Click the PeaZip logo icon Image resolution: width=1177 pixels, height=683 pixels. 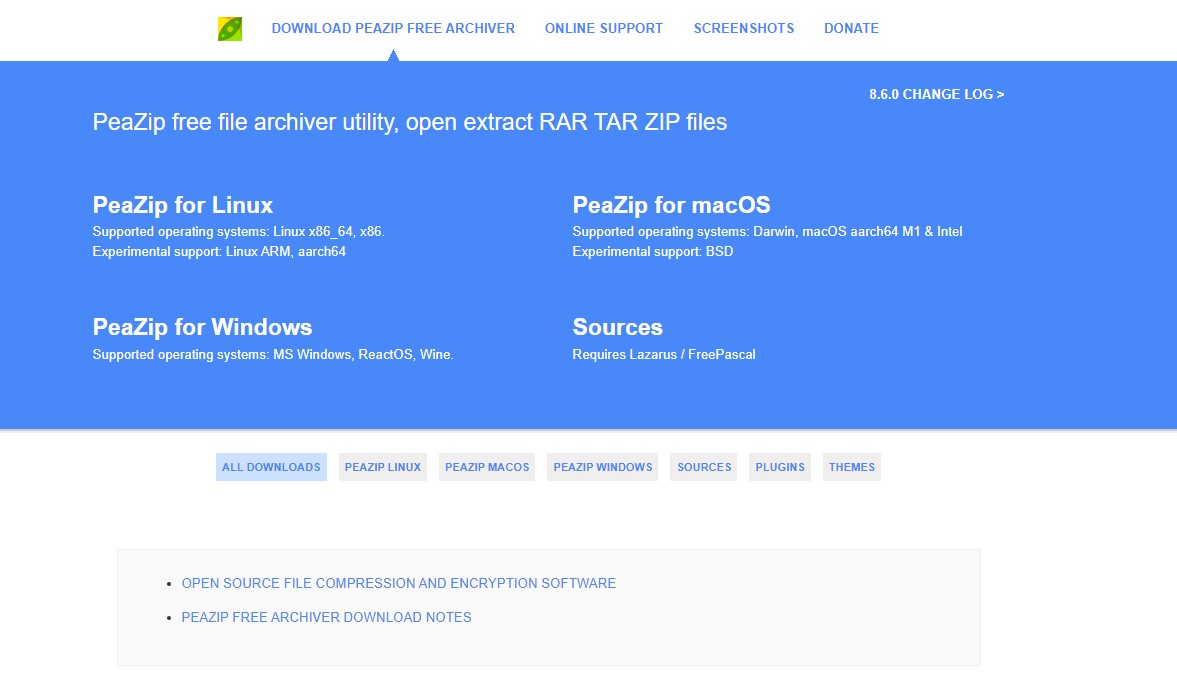coord(231,28)
